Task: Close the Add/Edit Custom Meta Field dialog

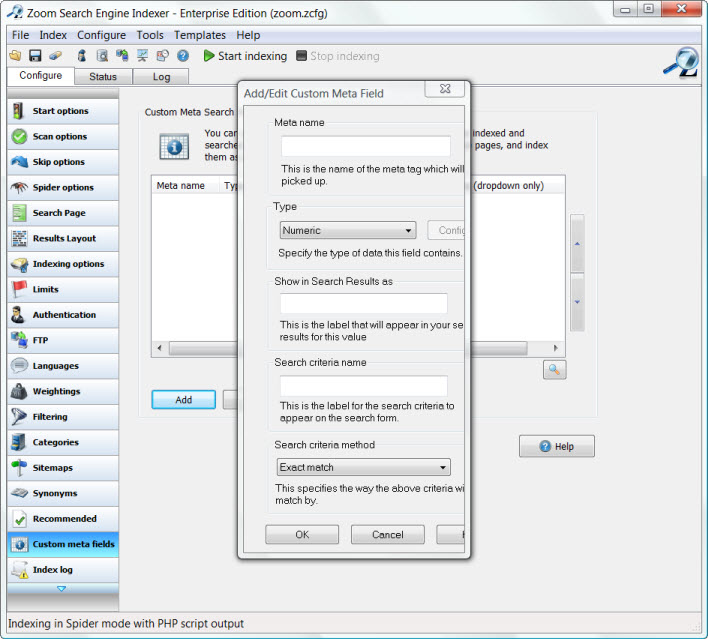Action: coord(445,89)
